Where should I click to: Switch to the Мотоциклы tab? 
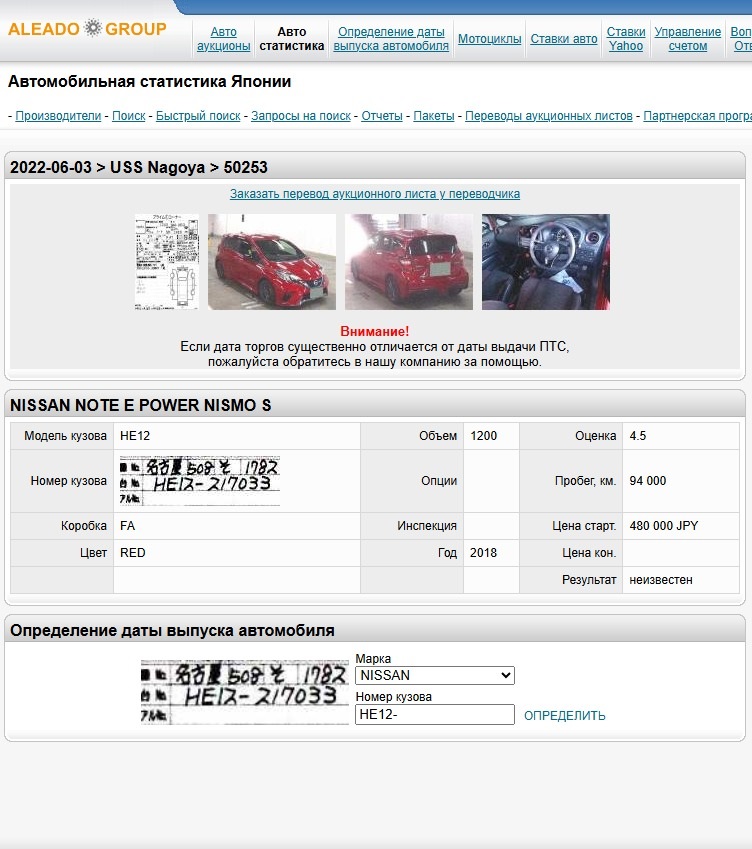(x=489, y=39)
